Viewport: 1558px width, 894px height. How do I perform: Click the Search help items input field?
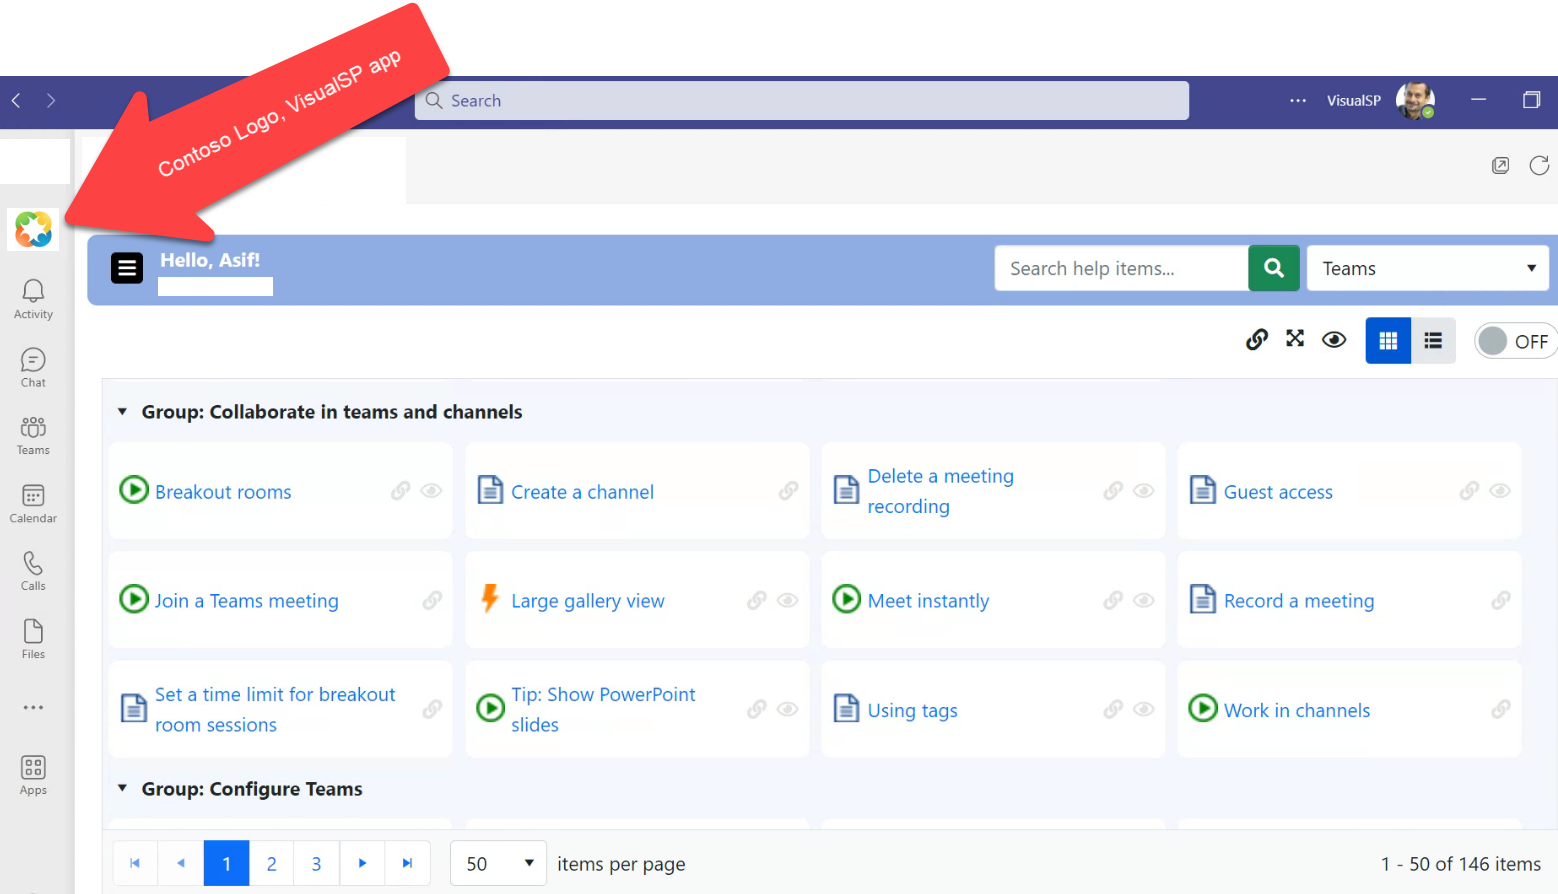(1120, 268)
